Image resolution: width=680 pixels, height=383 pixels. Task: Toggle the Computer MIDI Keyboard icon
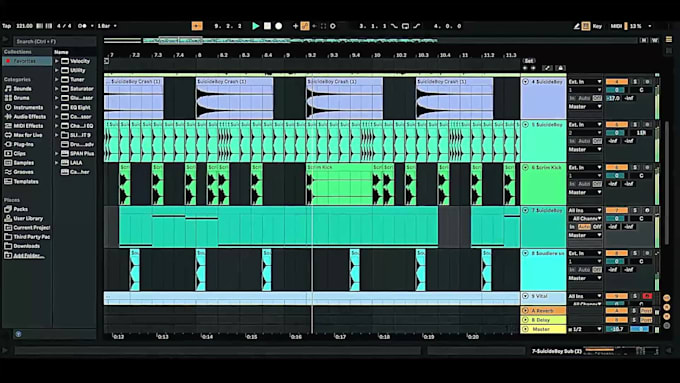tap(586, 26)
